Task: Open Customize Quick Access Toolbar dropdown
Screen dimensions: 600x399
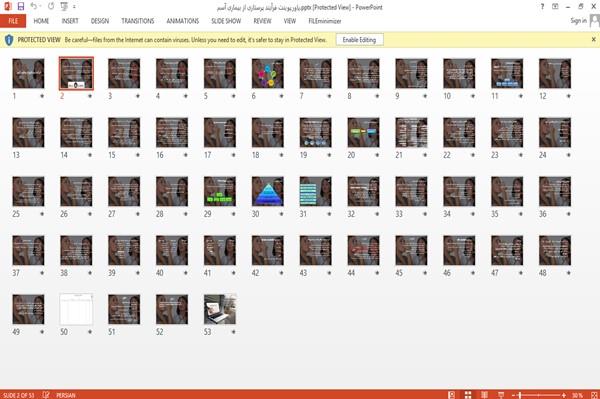Action: 74,7
